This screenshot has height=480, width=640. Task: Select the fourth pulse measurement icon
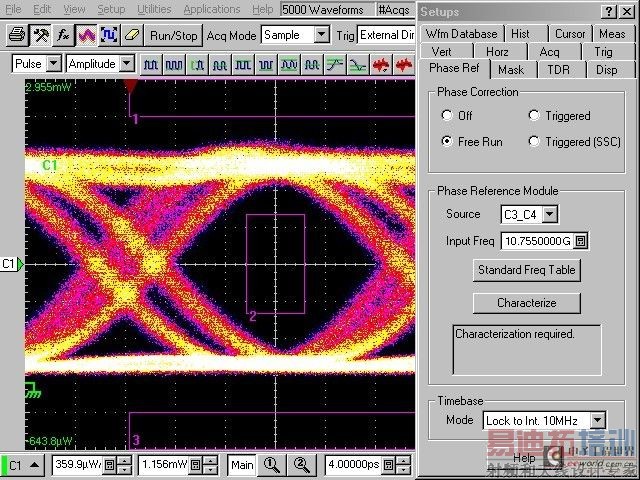coord(220,64)
